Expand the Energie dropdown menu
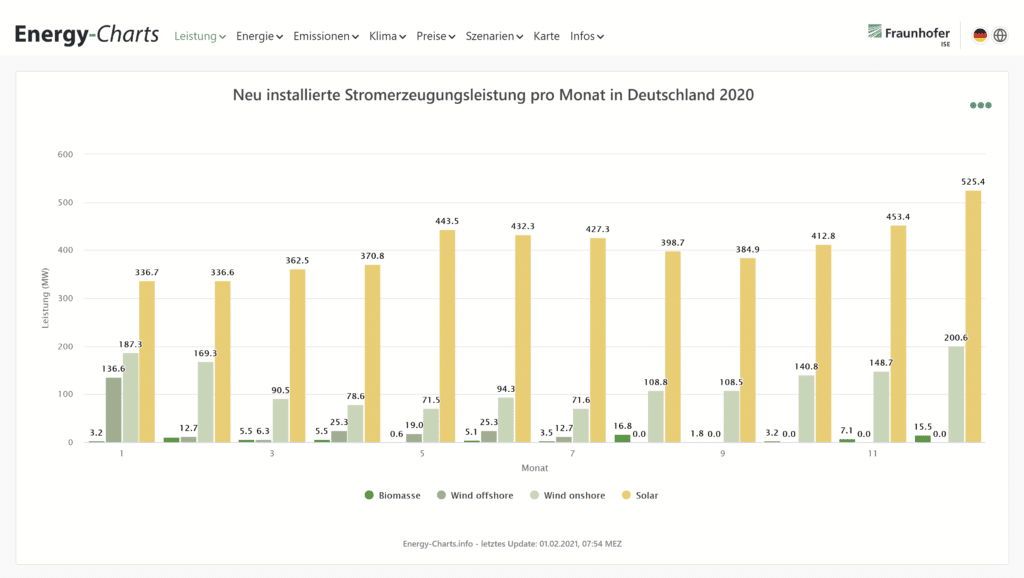 pos(259,36)
